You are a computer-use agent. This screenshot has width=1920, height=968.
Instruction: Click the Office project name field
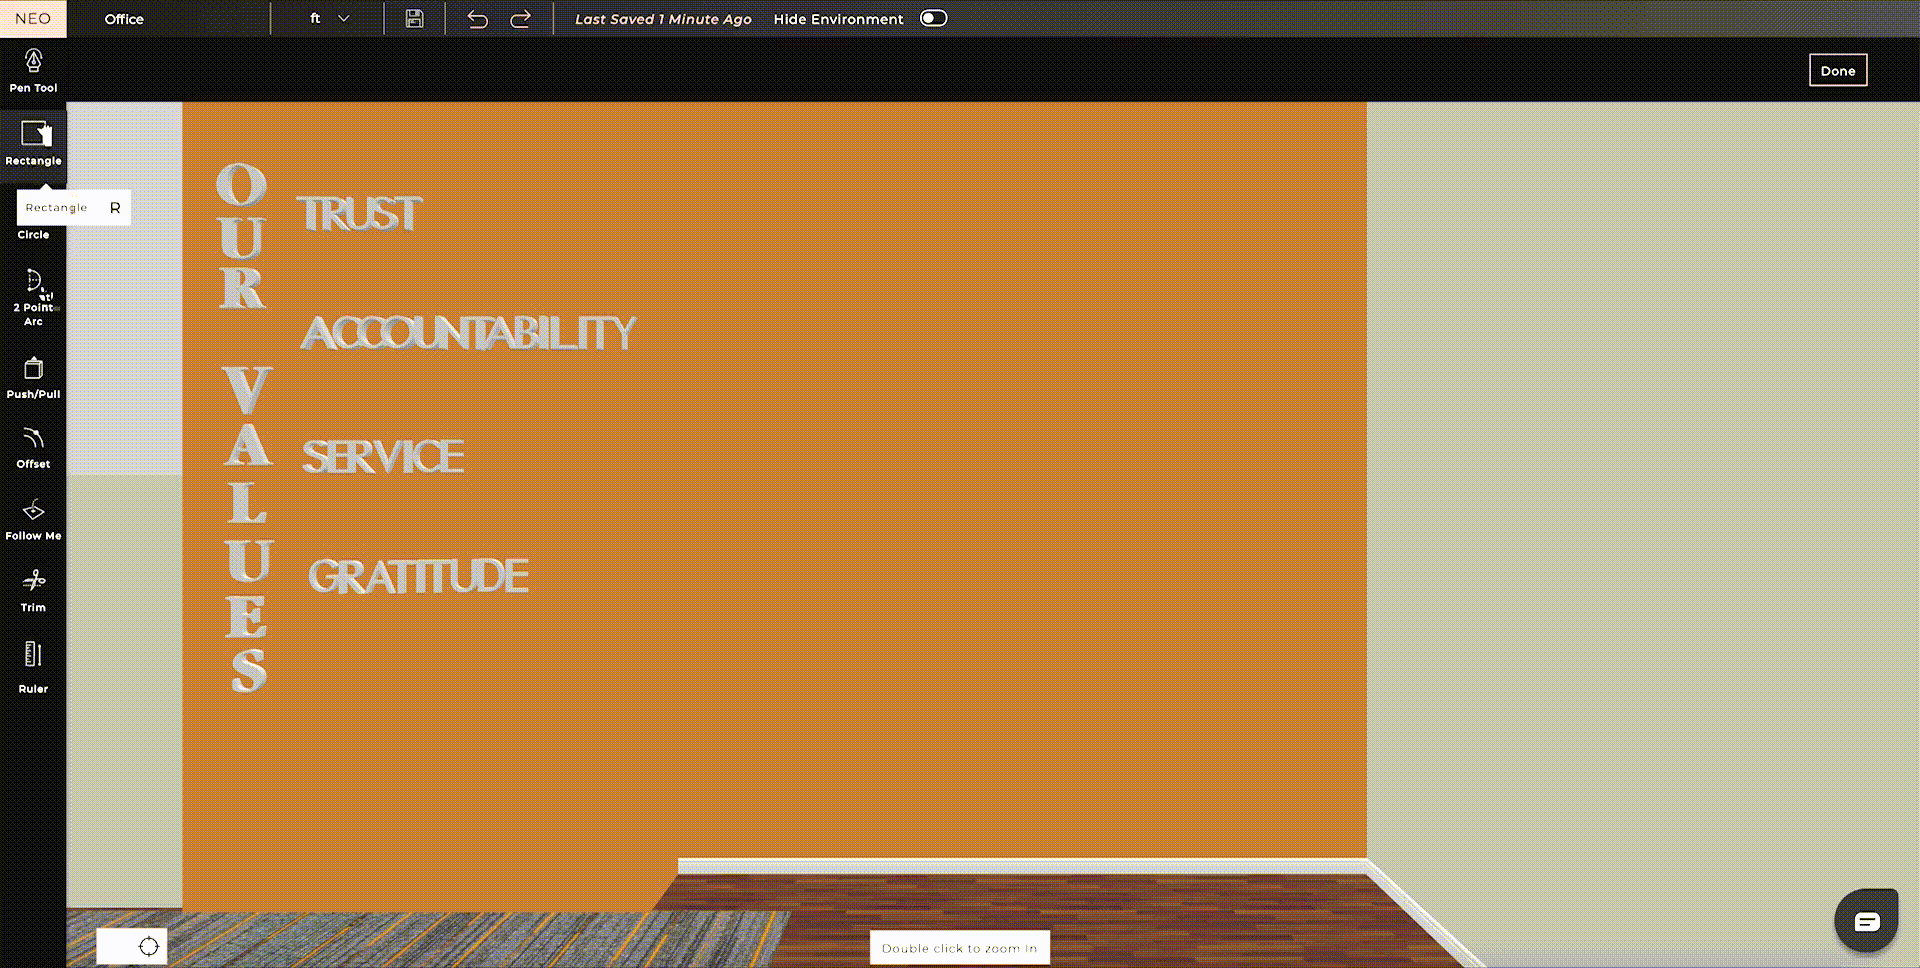(x=124, y=19)
